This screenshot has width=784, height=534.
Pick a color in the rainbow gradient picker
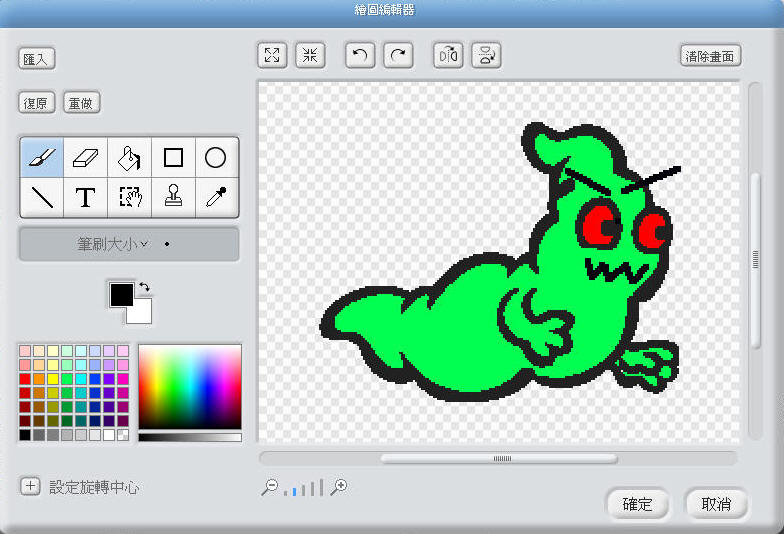(x=189, y=385)
